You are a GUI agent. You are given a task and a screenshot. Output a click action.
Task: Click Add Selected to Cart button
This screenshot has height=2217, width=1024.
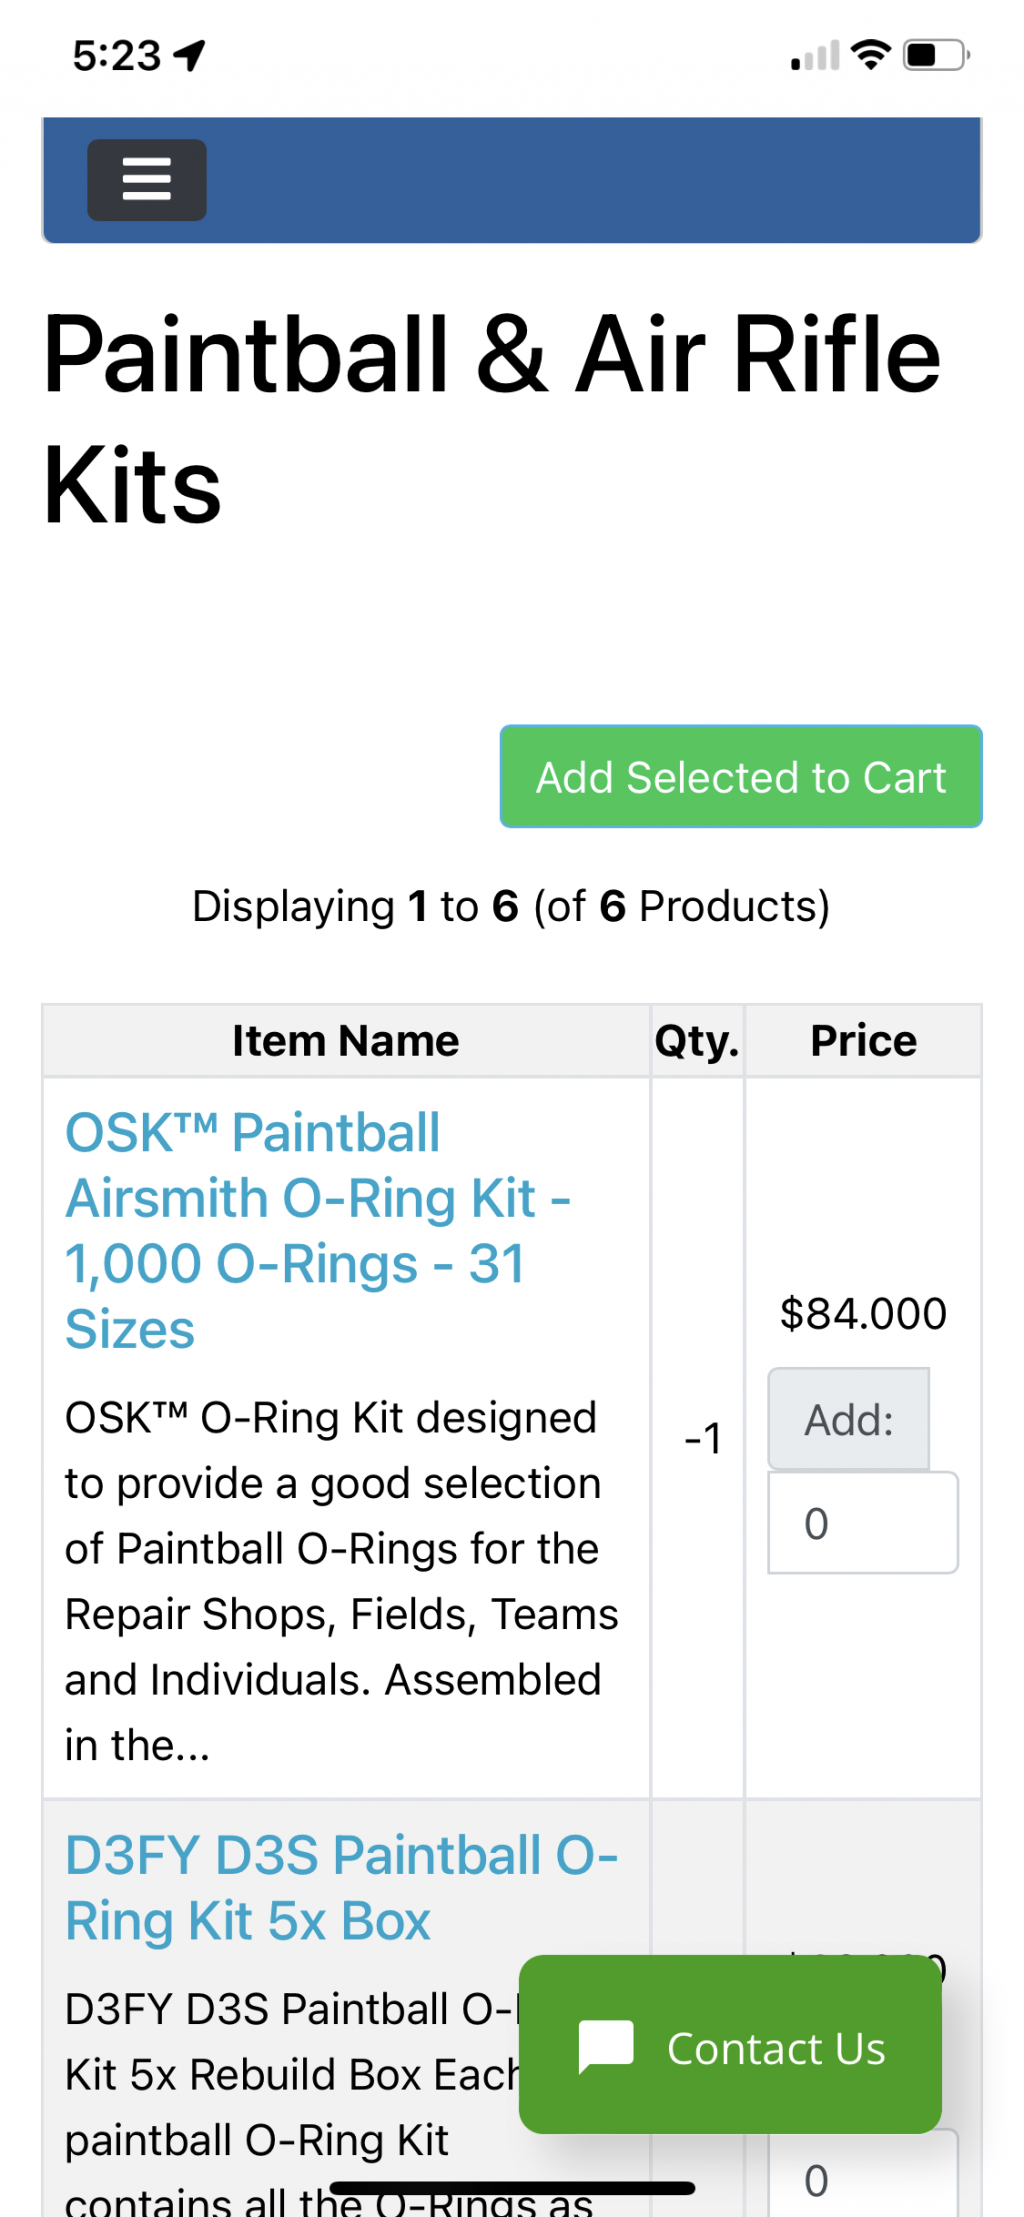tap(741, 776)
